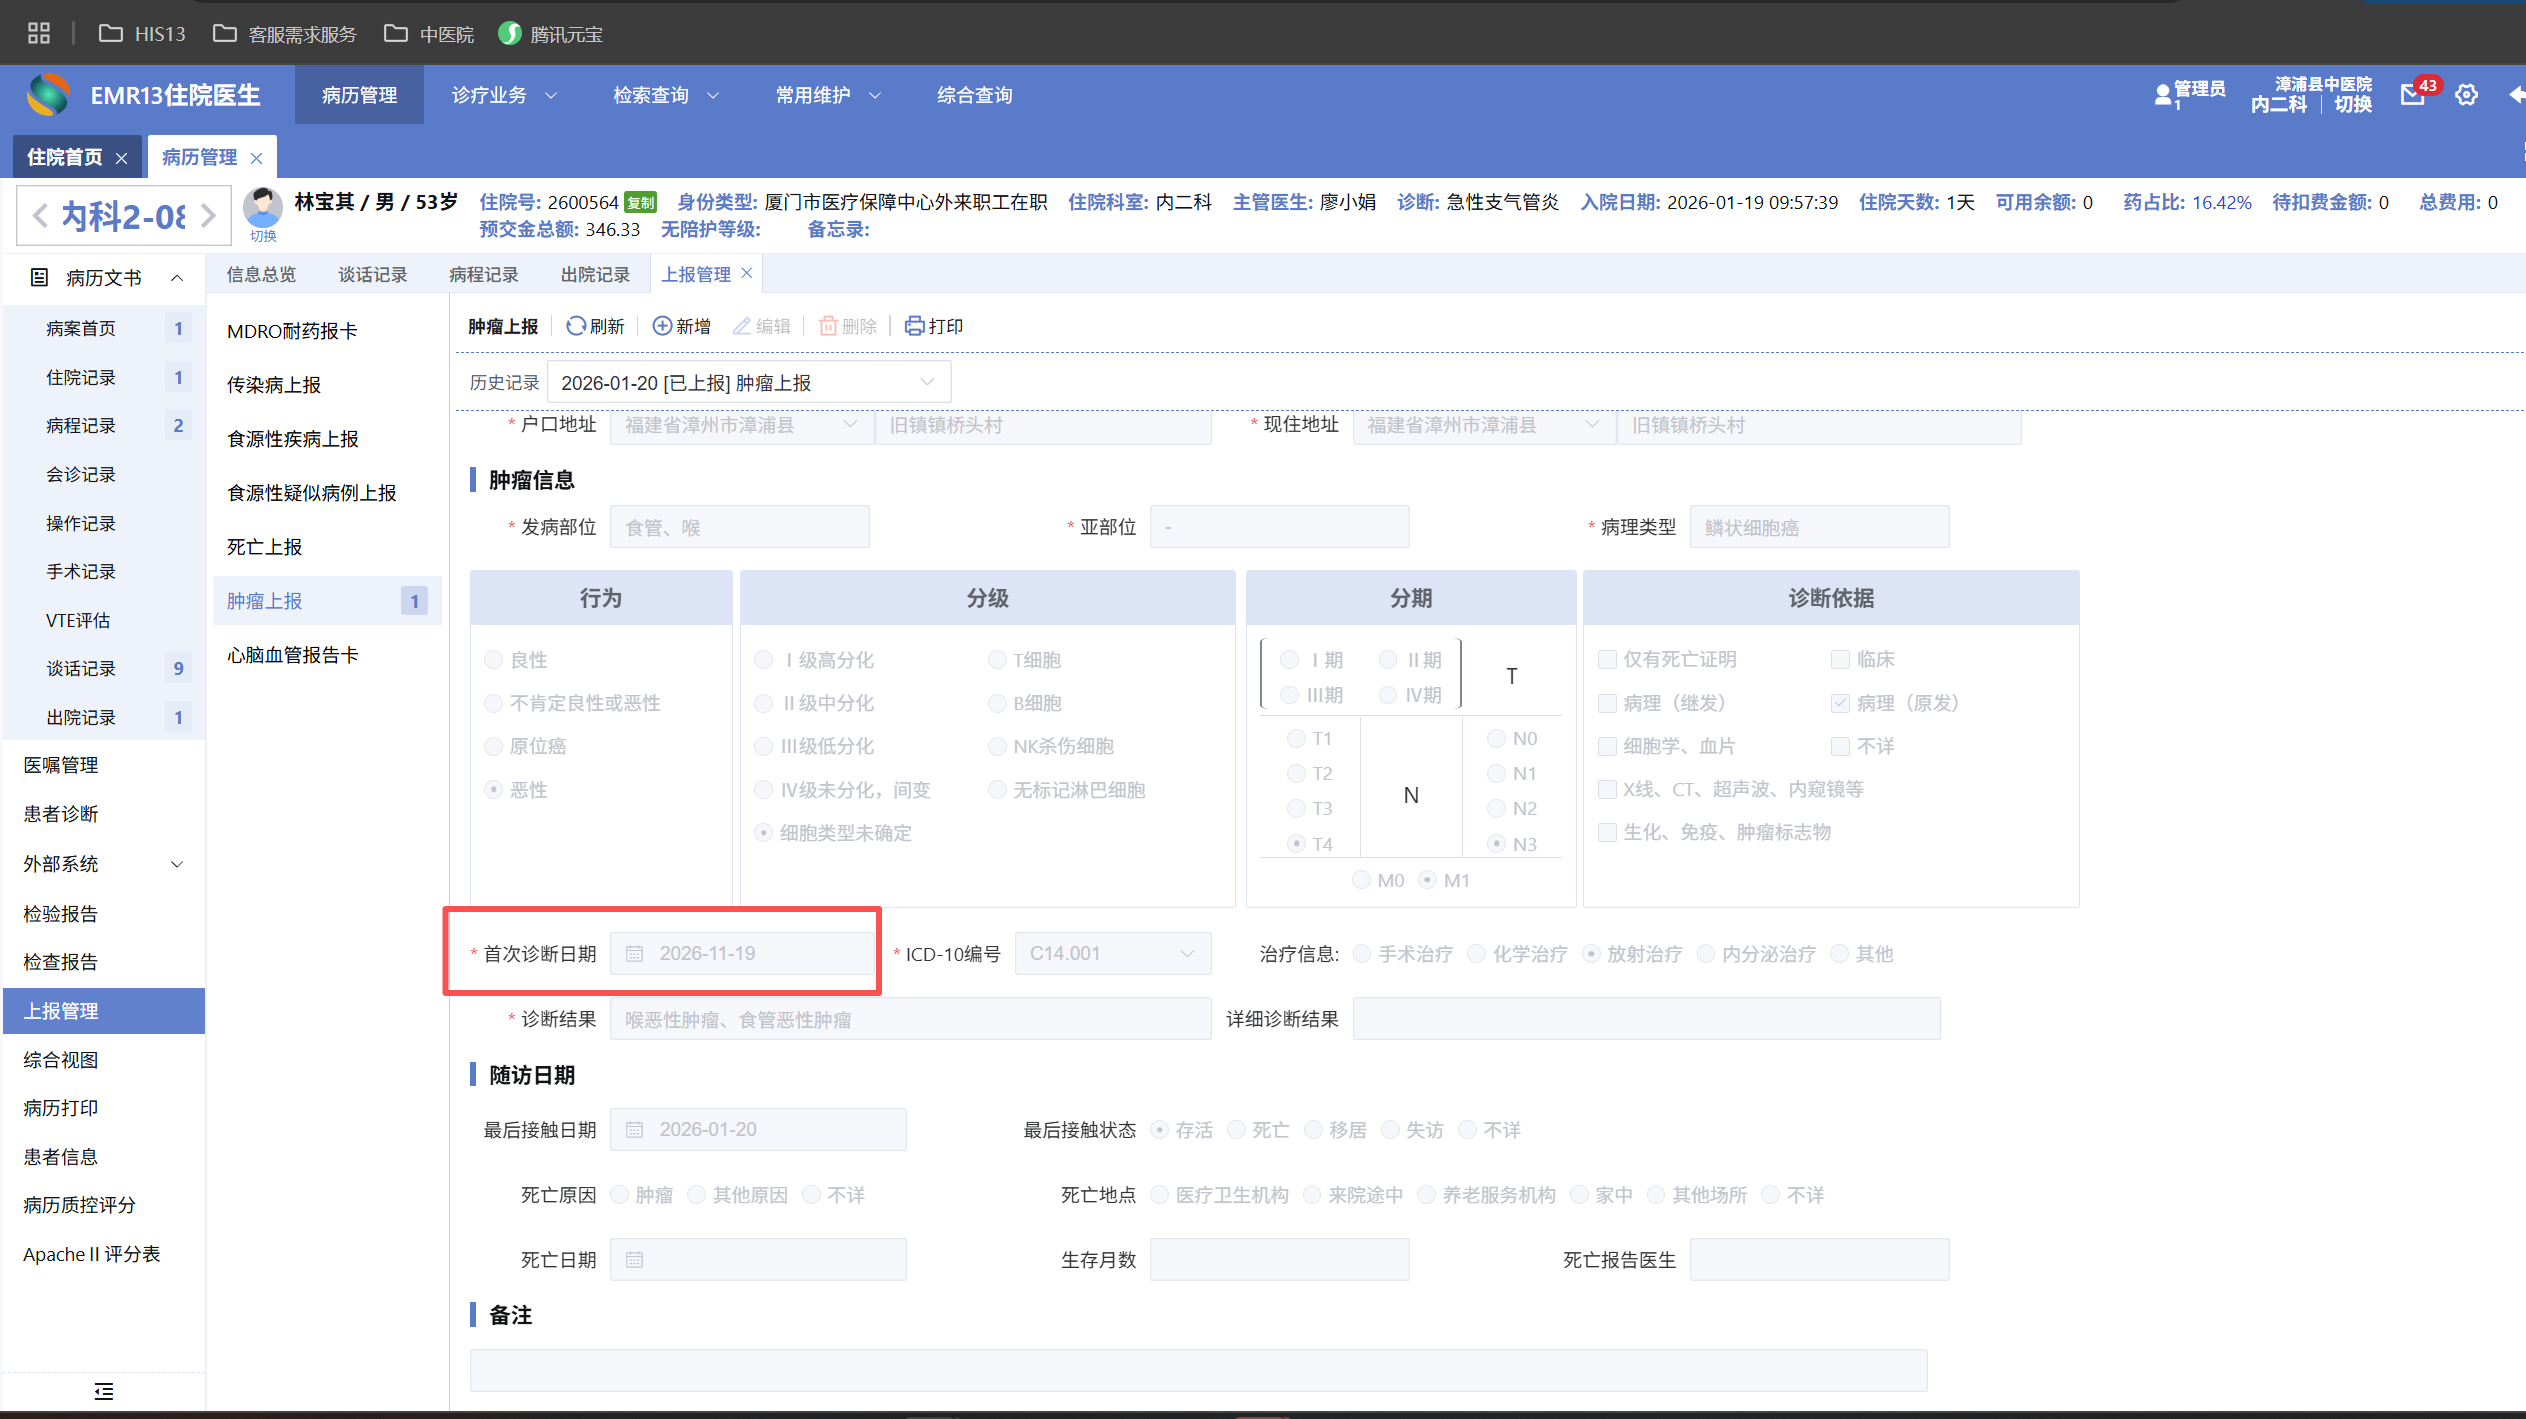
Task: Open the browser apps grid icon
Action: pos(39,34)
